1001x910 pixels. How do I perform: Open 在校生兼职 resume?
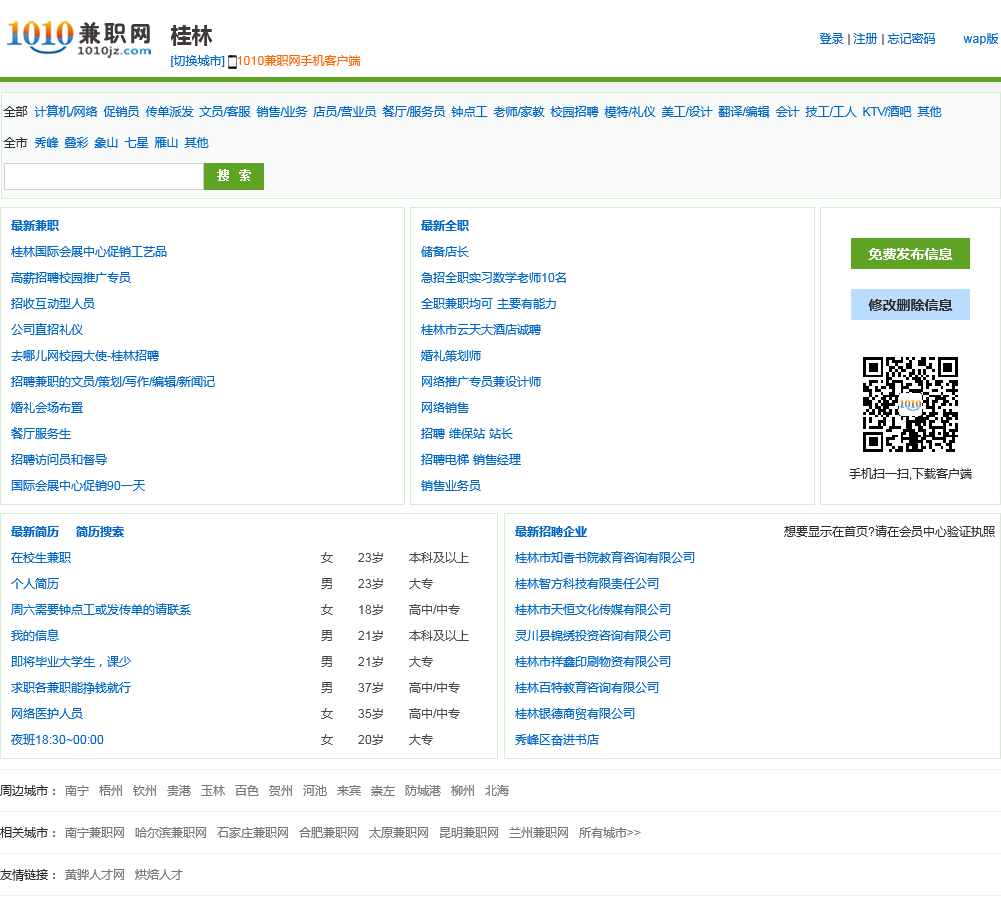click(41, 557)
